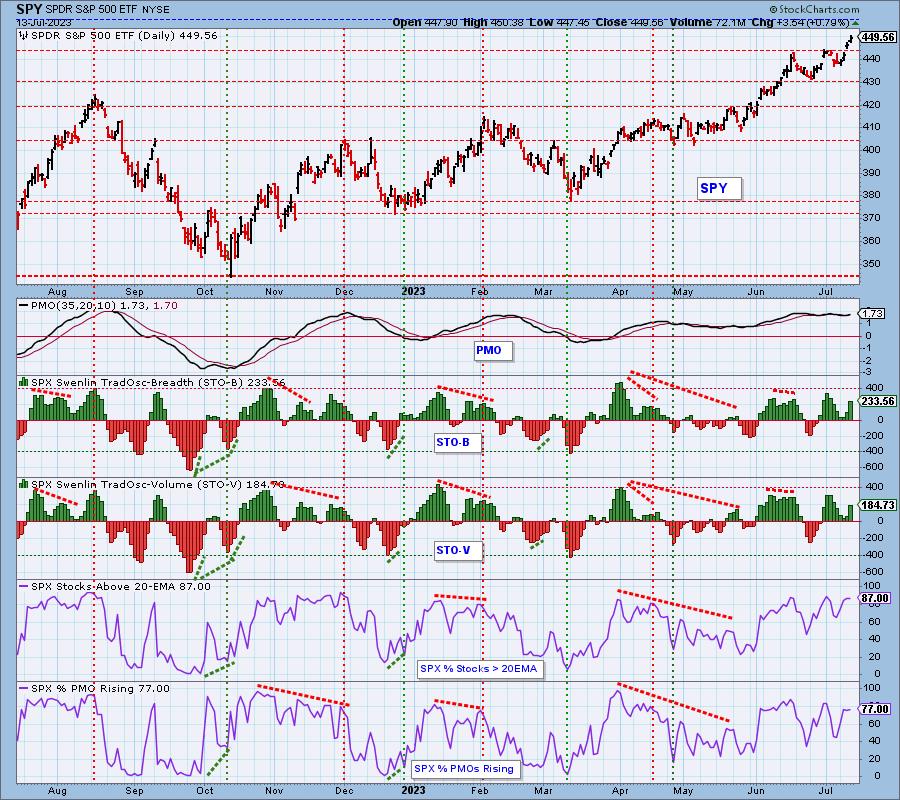Click the green histogram legend icon before STO-V title

tap(24, 484)
